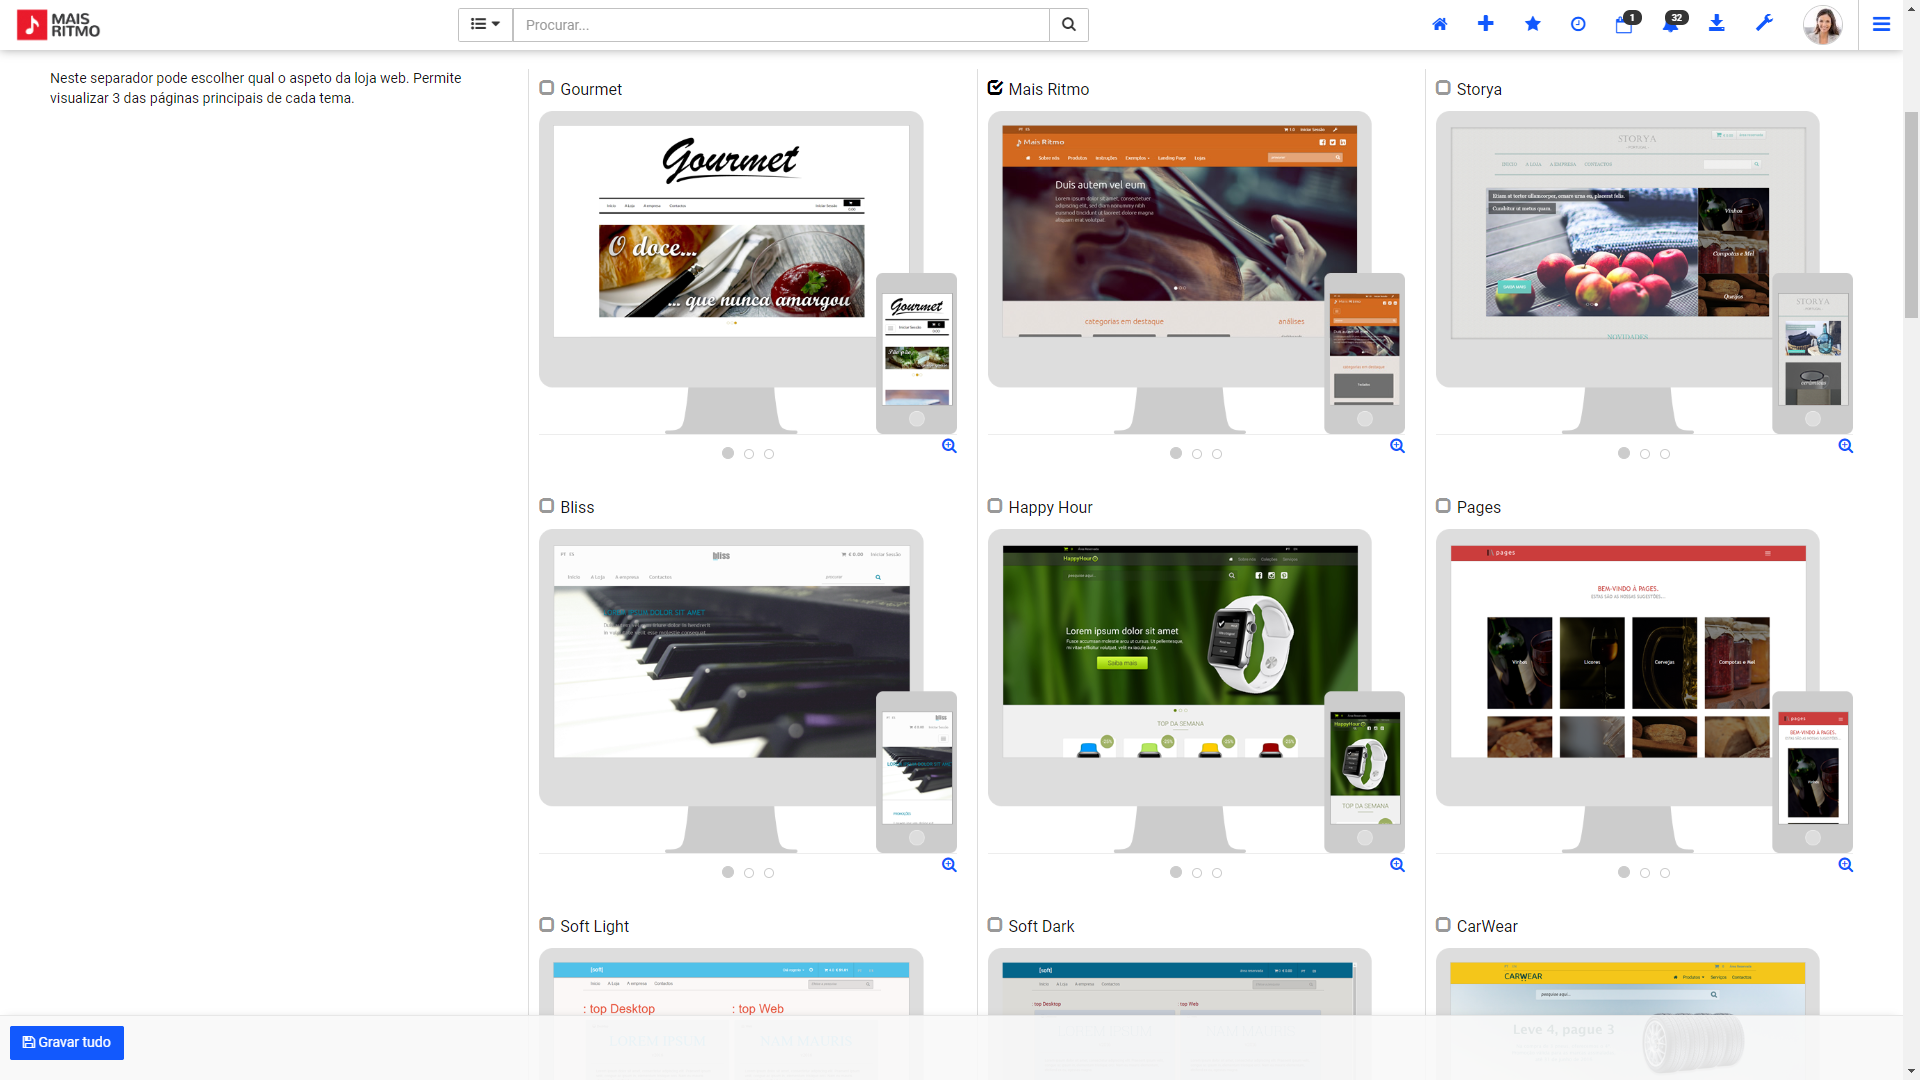Viewport: 1920px width, 1080px height.
Task: Uncheck the Mais Ritmo theme checkbox
Action: tap(995, 88)
